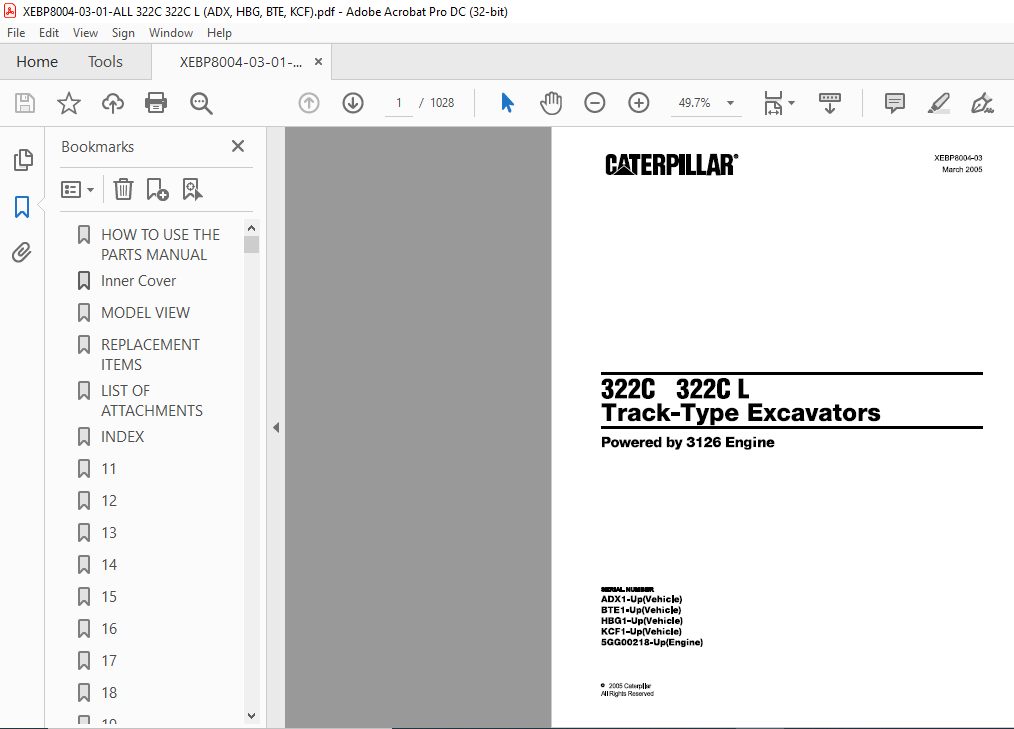The width and height of the screenshot is (1014, 729).
Task: Open the Inner Cover bookmark
Action: (x=138, y=281)
